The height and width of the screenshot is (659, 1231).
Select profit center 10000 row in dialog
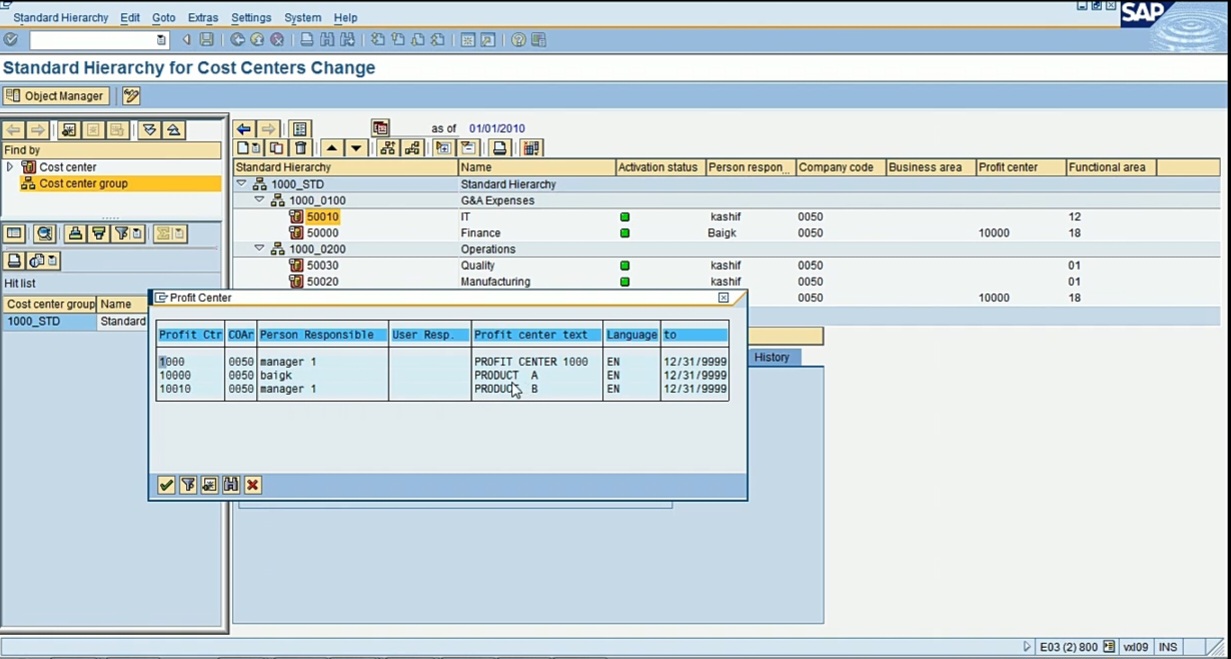click(442, 375)
